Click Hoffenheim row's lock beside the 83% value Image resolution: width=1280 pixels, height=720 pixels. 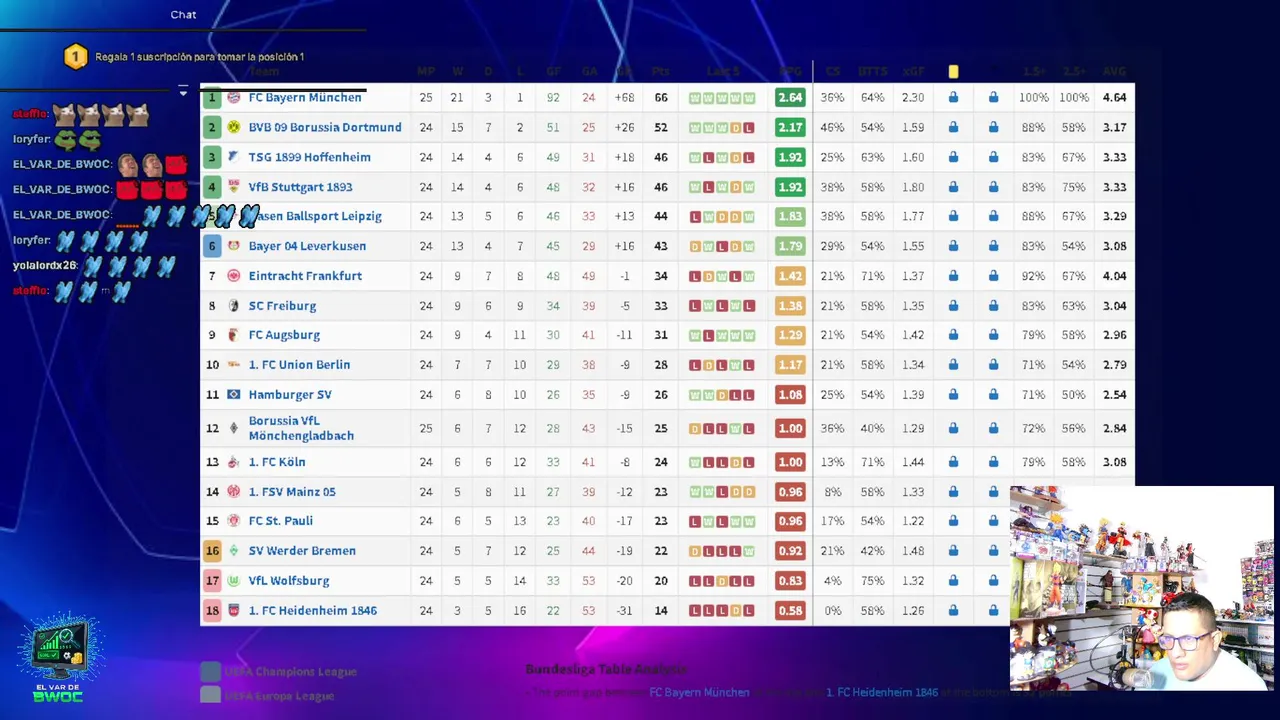tap(993, 157)
